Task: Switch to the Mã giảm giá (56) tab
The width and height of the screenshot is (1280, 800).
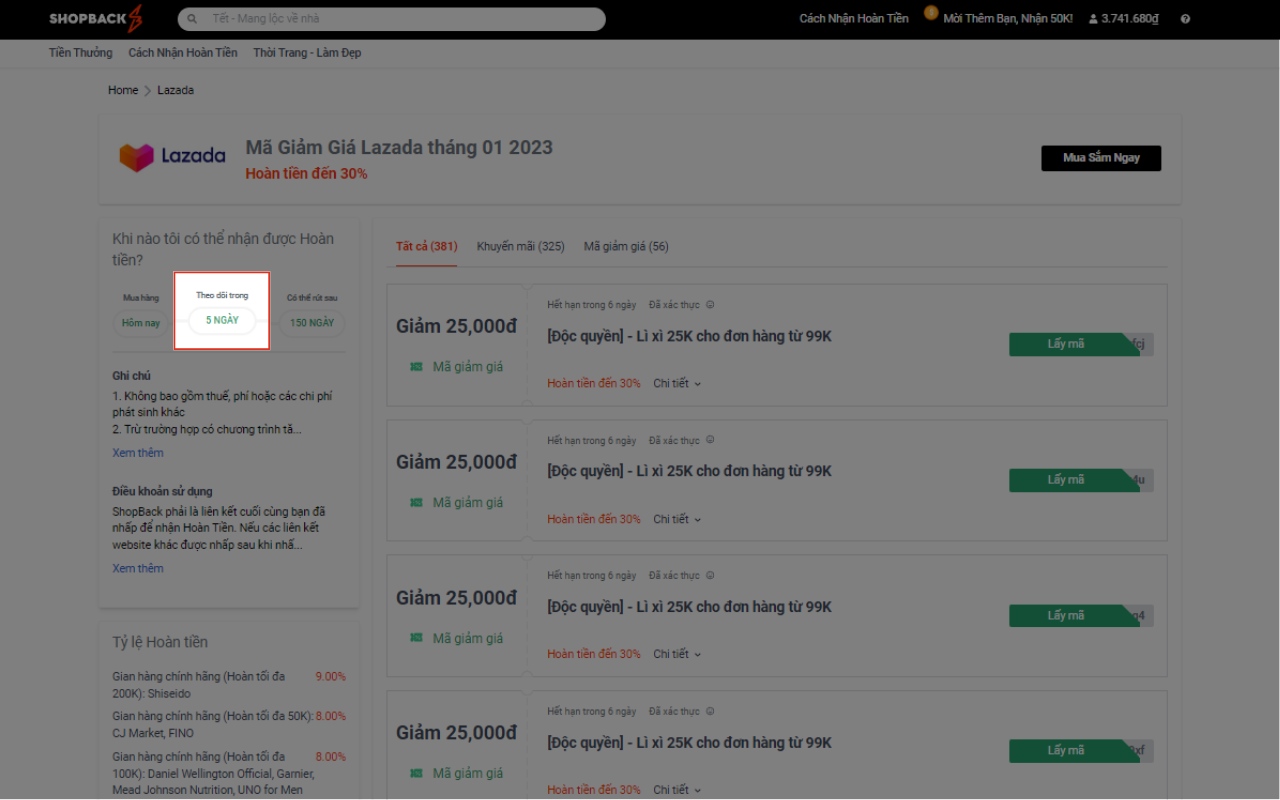Action: [626, 247]
